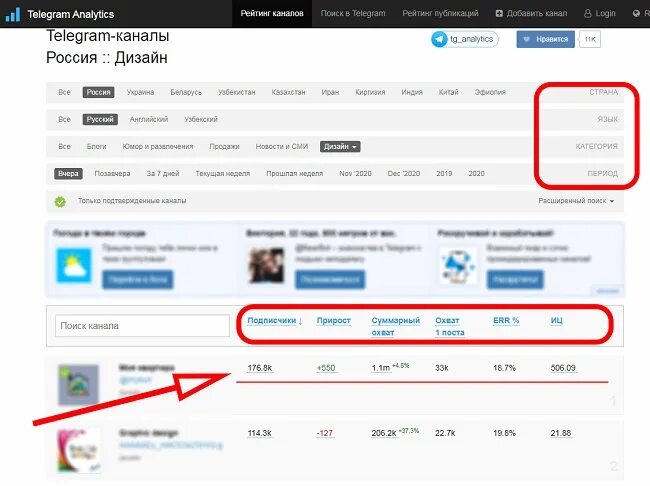Sort by Прирост column

pyautogui.click(x=333, y=321)
